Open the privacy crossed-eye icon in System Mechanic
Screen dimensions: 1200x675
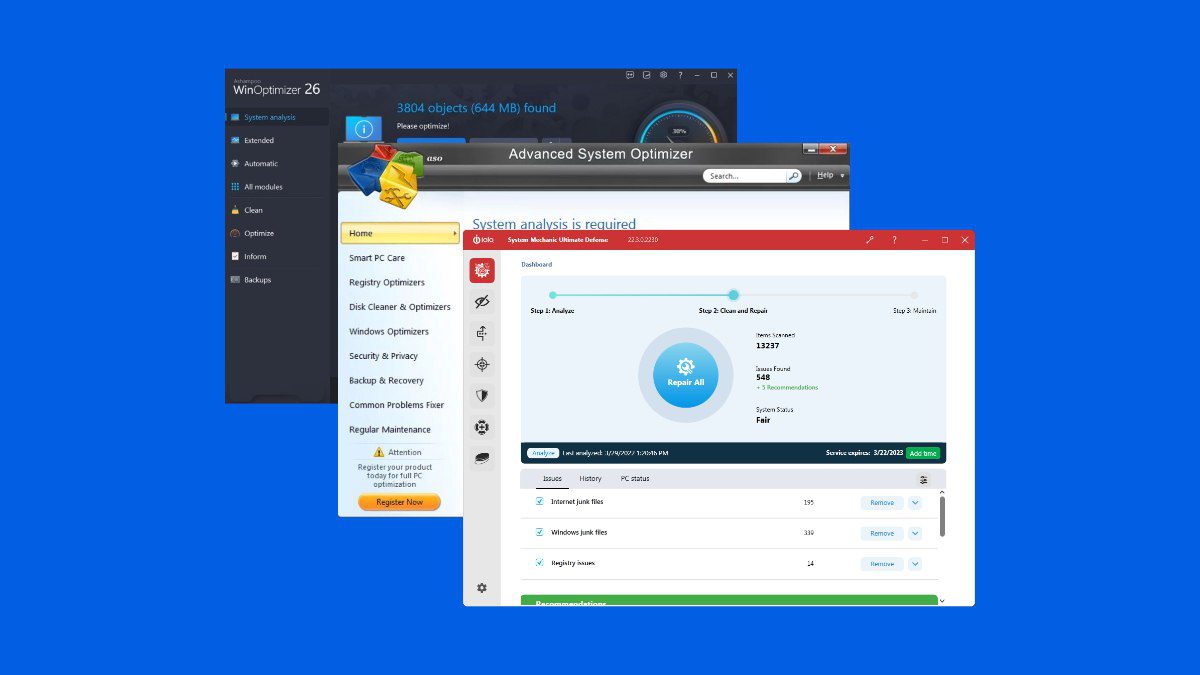482,301
